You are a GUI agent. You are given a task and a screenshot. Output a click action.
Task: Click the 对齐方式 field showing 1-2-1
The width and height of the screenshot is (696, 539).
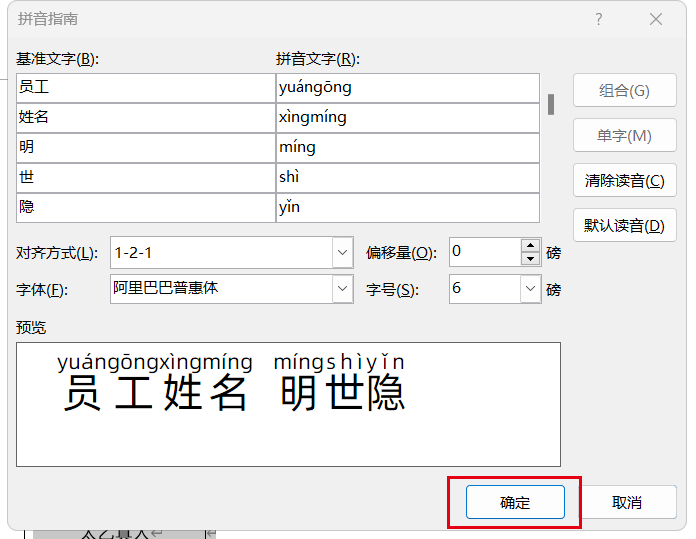[221, 253]
